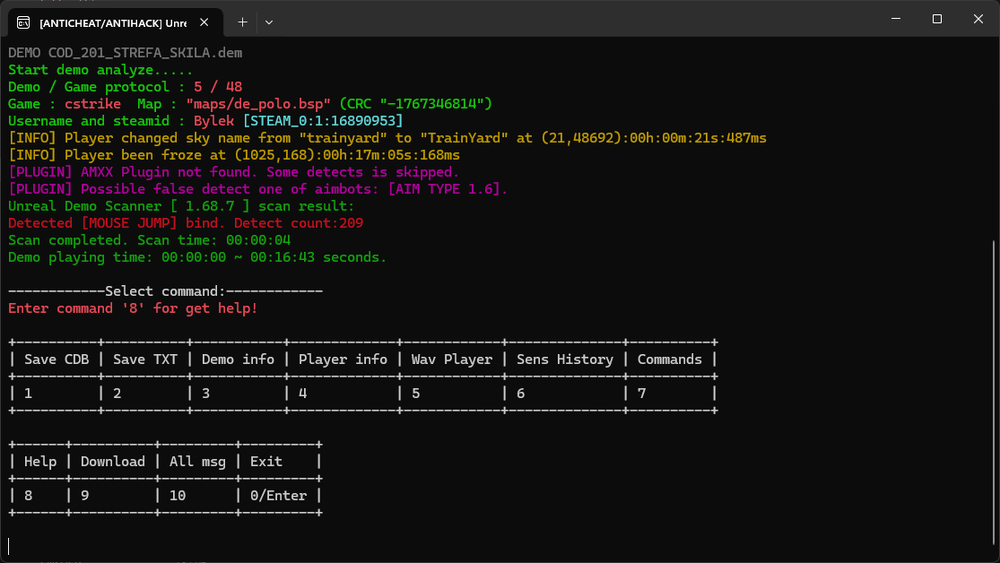Click the "Commands" table cell
The width and height of the screenshot is (1000, 563).
(x=670, y=360)
